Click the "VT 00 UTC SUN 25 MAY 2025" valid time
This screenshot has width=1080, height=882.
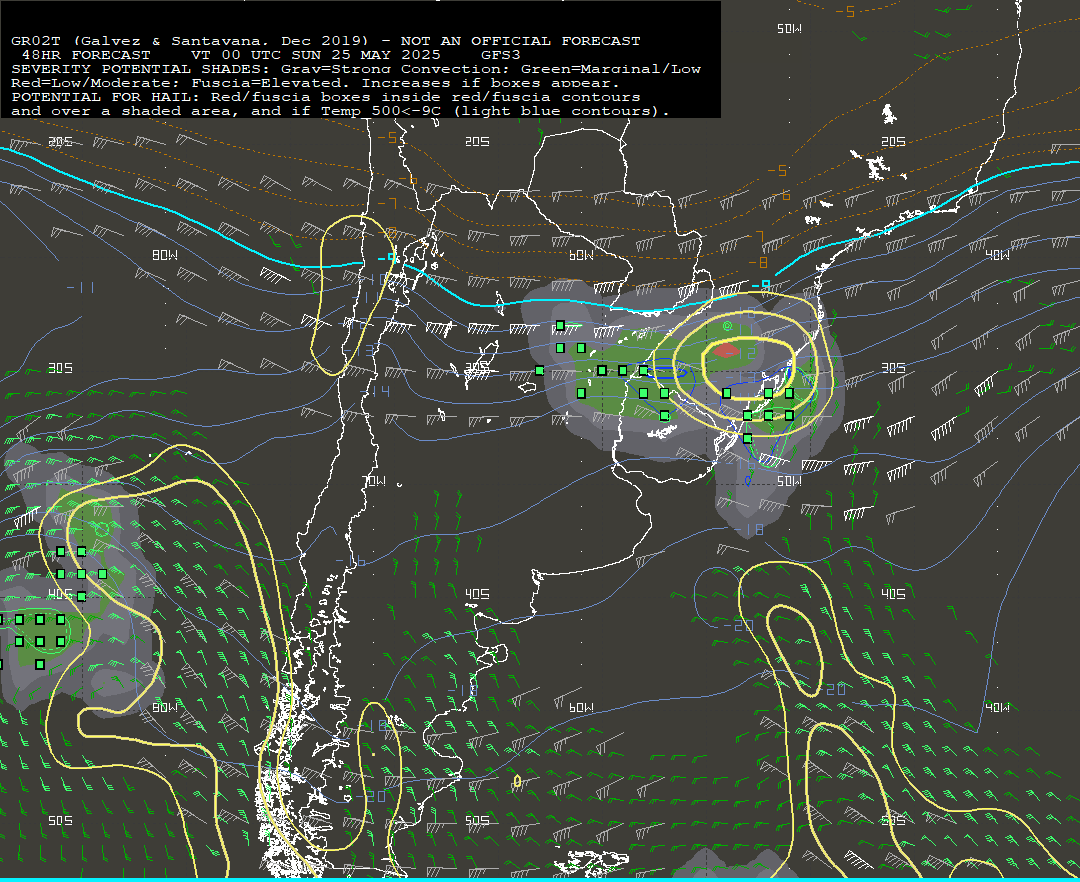pos(315,55)
